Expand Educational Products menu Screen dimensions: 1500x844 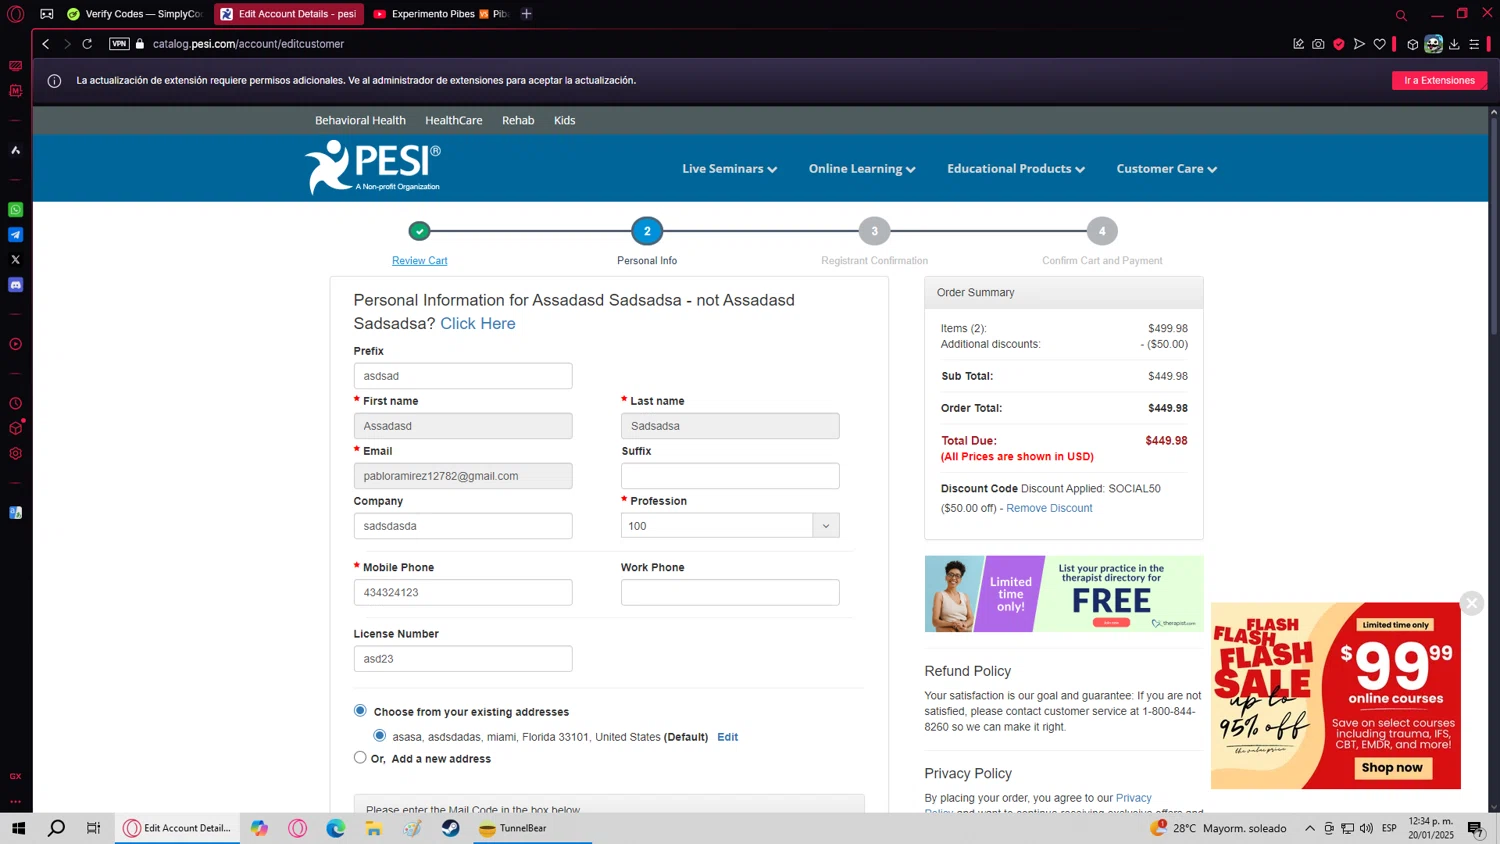(x=1016, y=169)
